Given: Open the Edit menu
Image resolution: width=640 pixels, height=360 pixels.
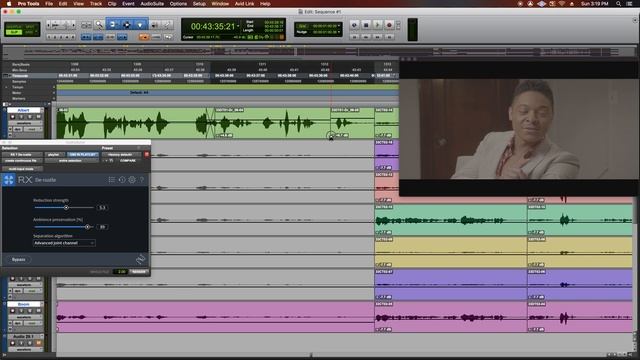Looking at the screenshot, I should [x=63, y=4].
